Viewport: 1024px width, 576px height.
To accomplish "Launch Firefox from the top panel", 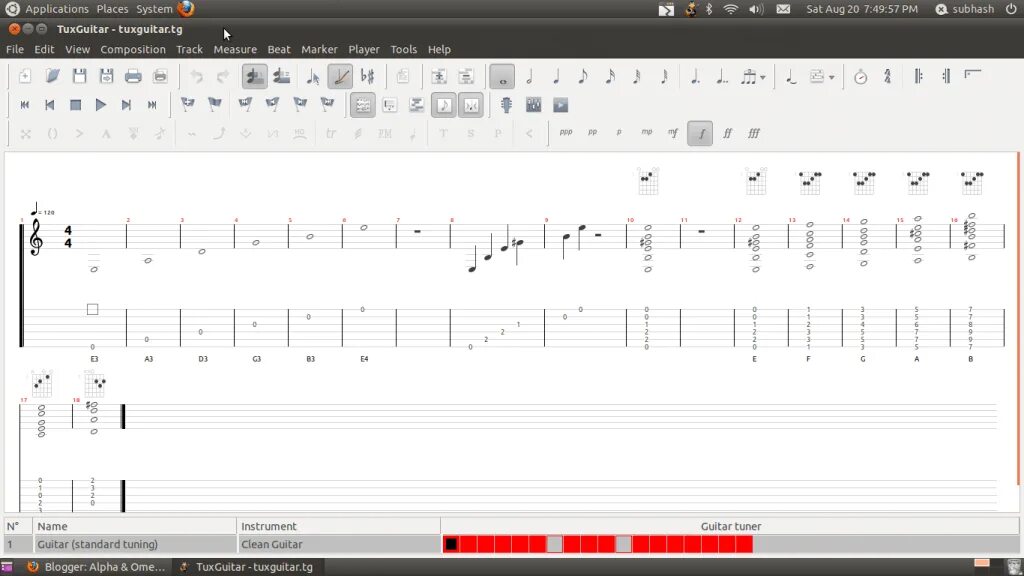I will tap(186, 8).
